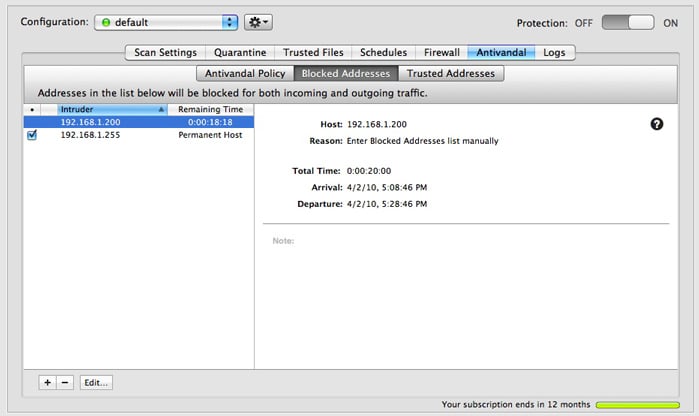This screenshot has height=416, width=699.
Task: Sort by the Intruder column header
Action: [112, 109]
